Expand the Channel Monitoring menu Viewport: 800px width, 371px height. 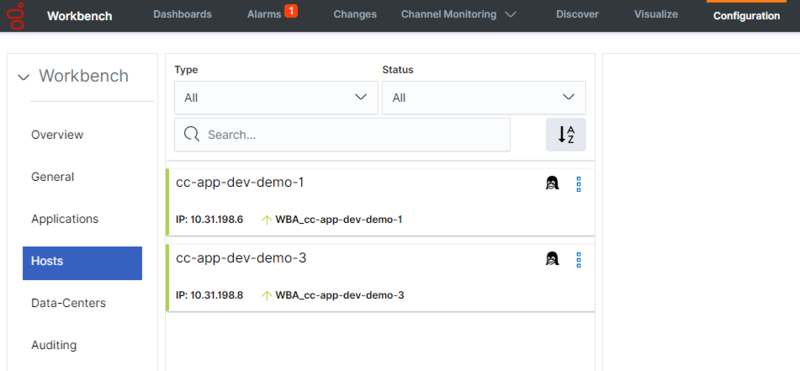coord(459,14)
